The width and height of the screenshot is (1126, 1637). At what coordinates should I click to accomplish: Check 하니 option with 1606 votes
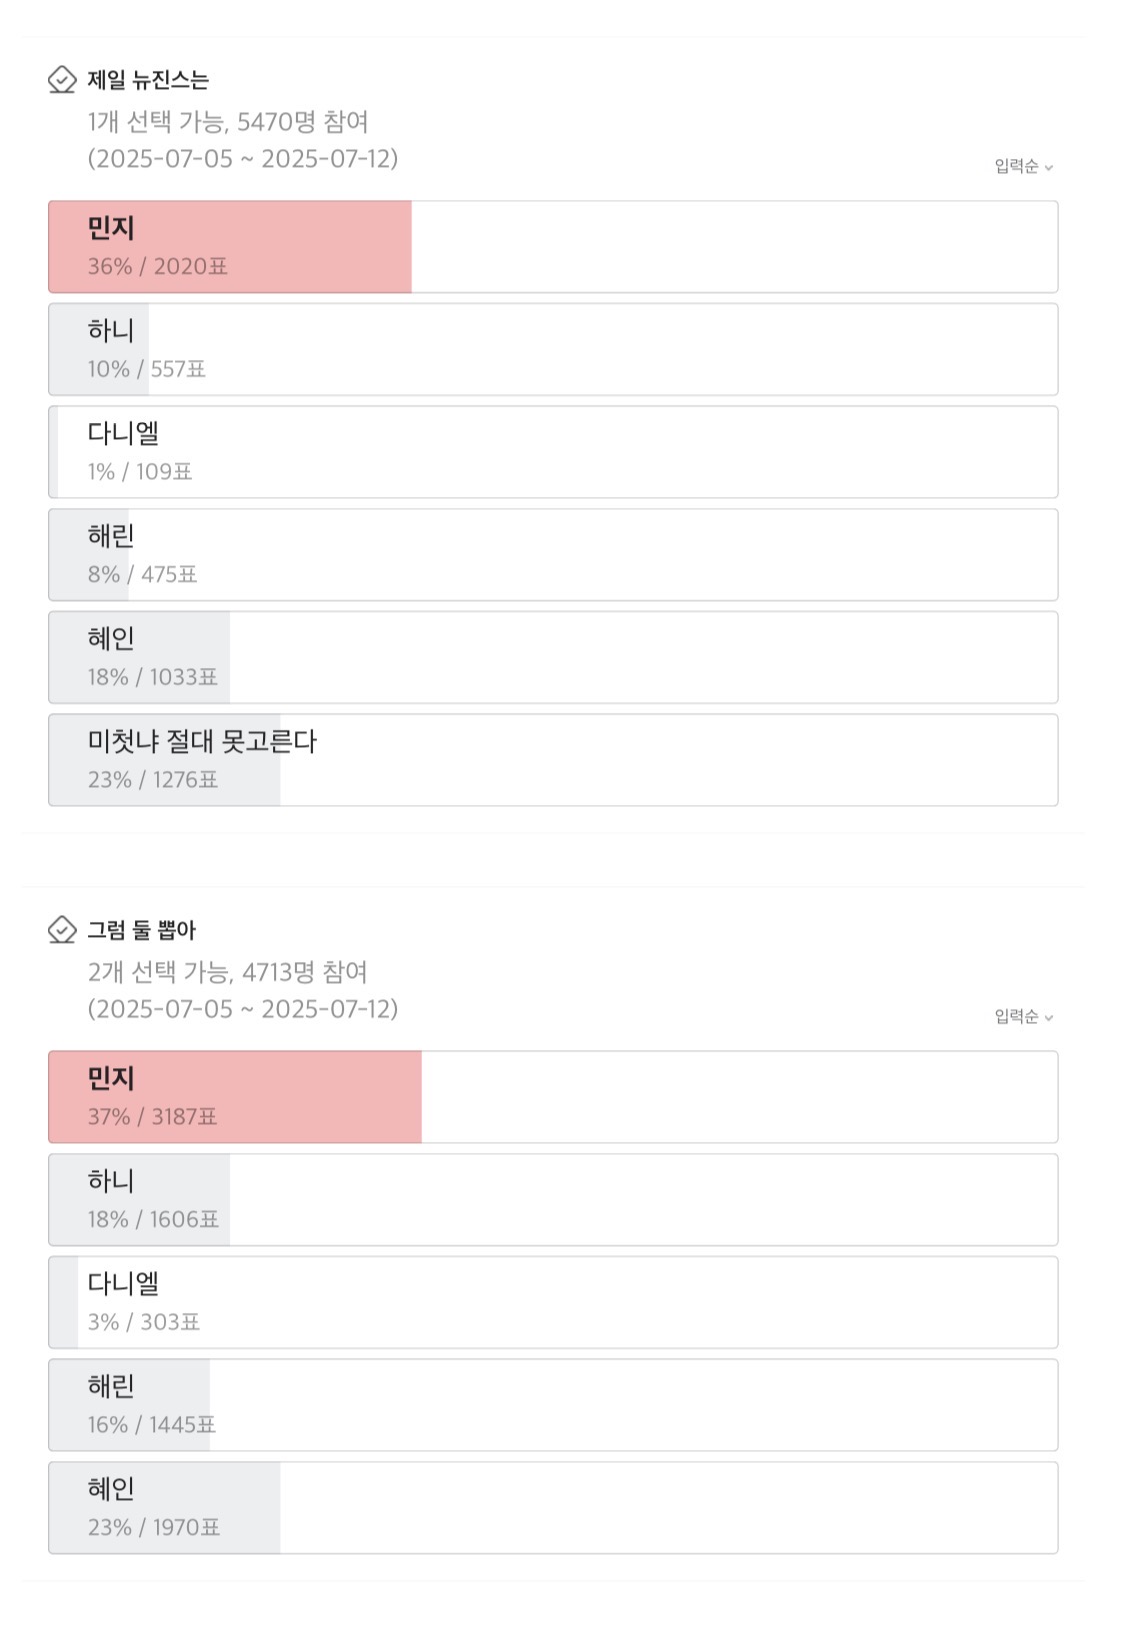pos(553,1200)
